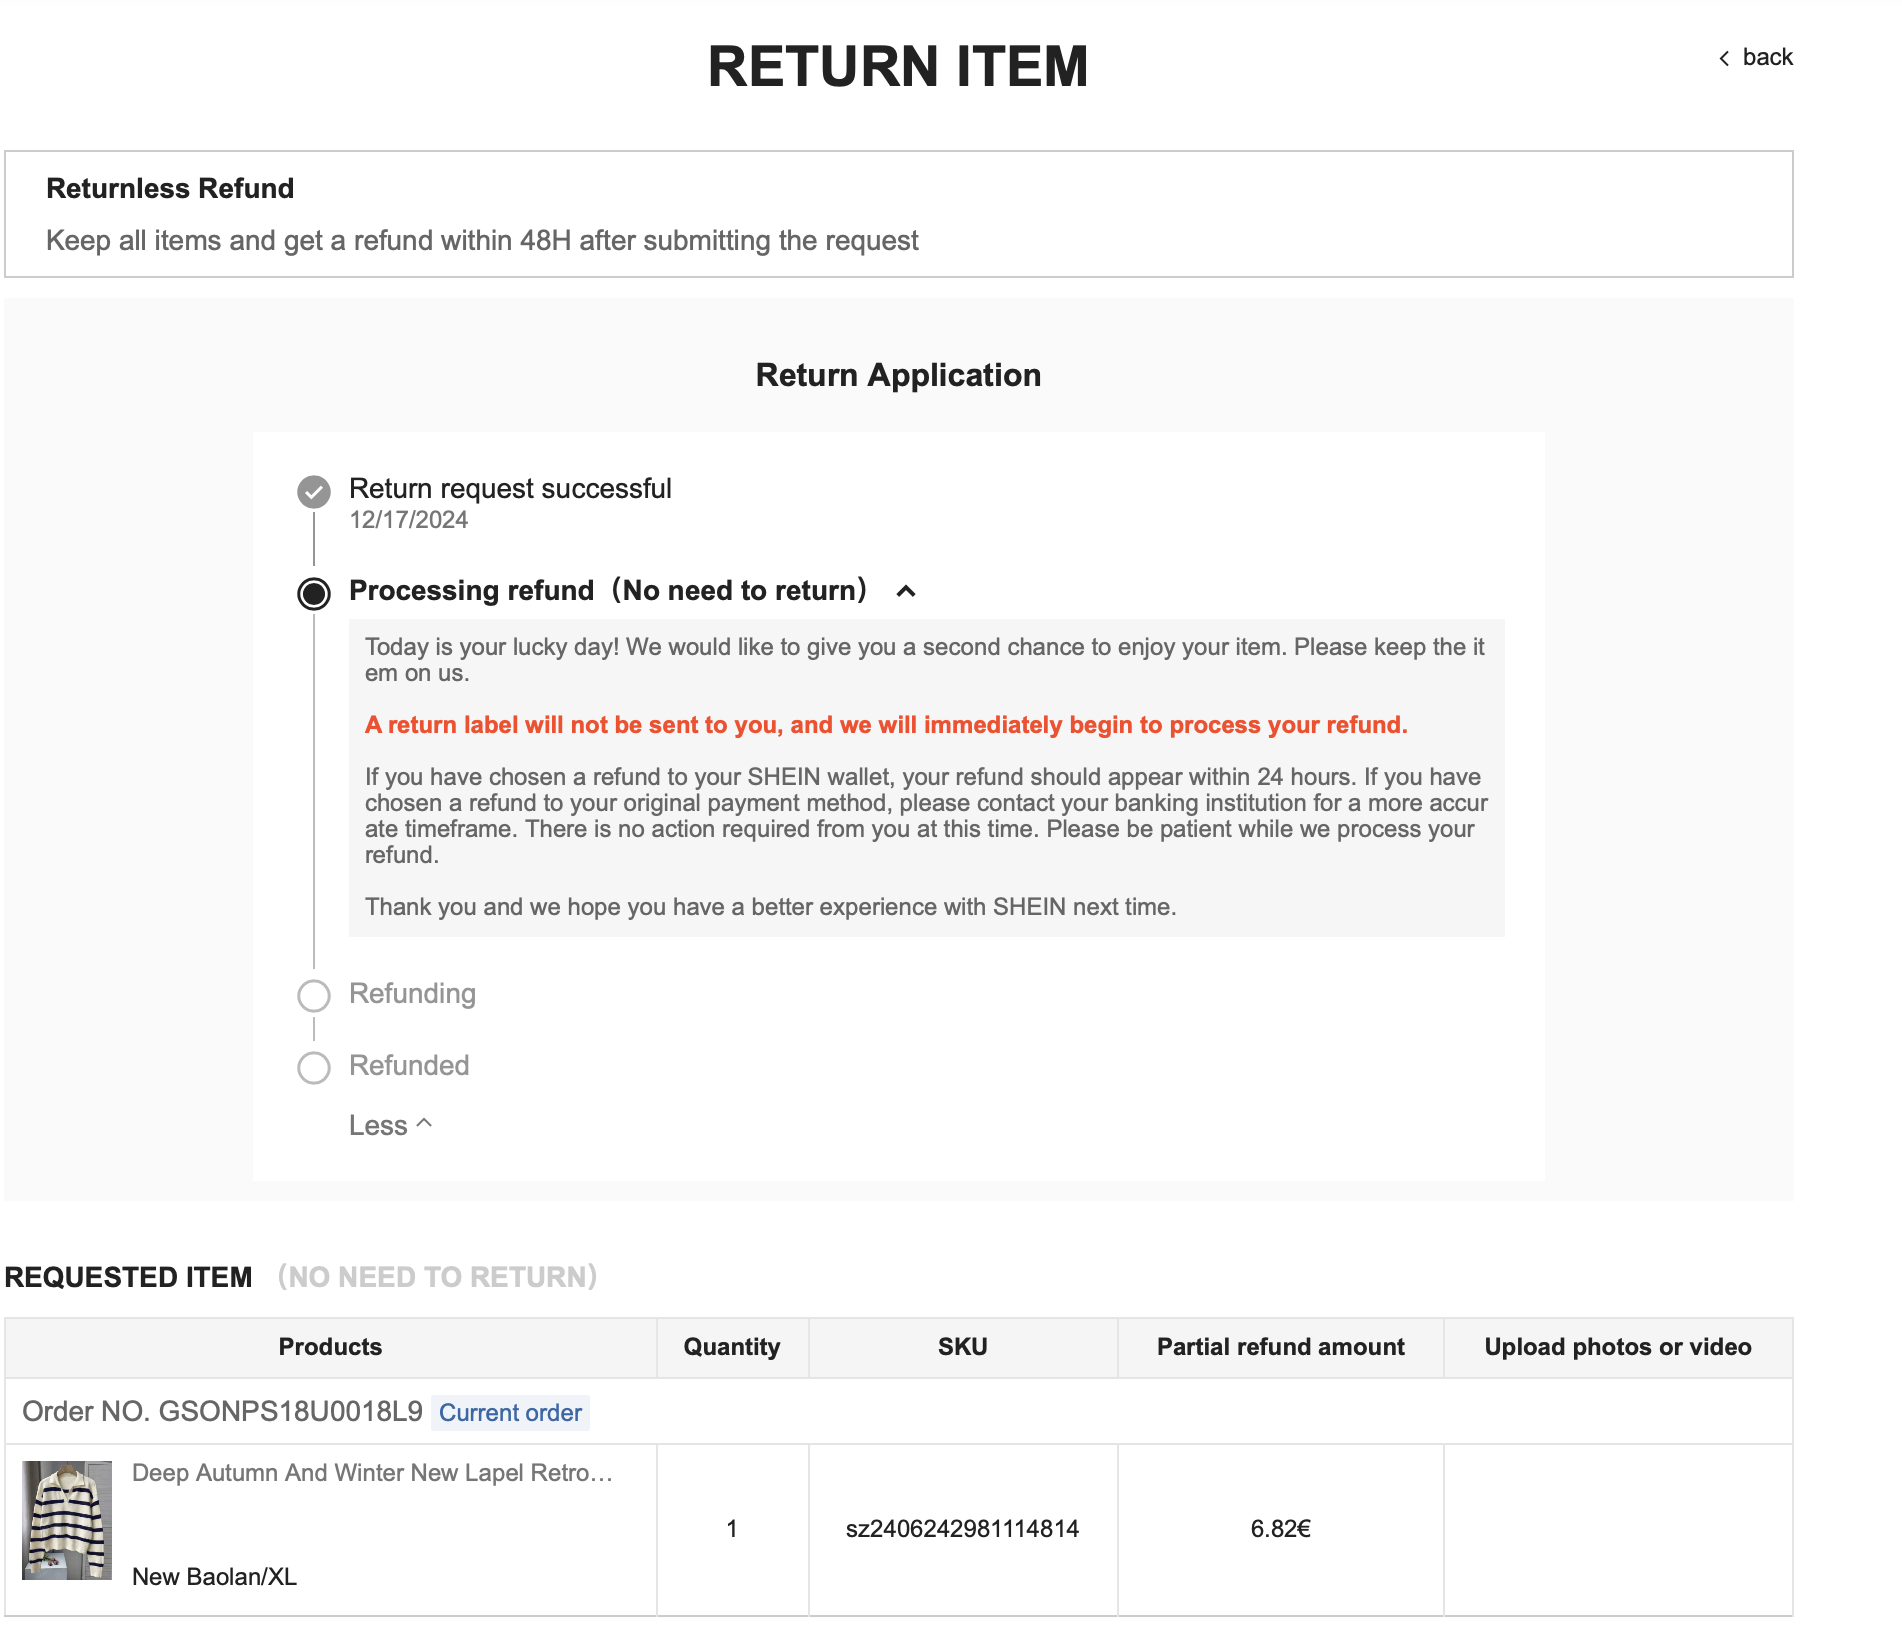Click the Returnless Refund banner
1902x1632 pixels.
(x=898, y=214)
